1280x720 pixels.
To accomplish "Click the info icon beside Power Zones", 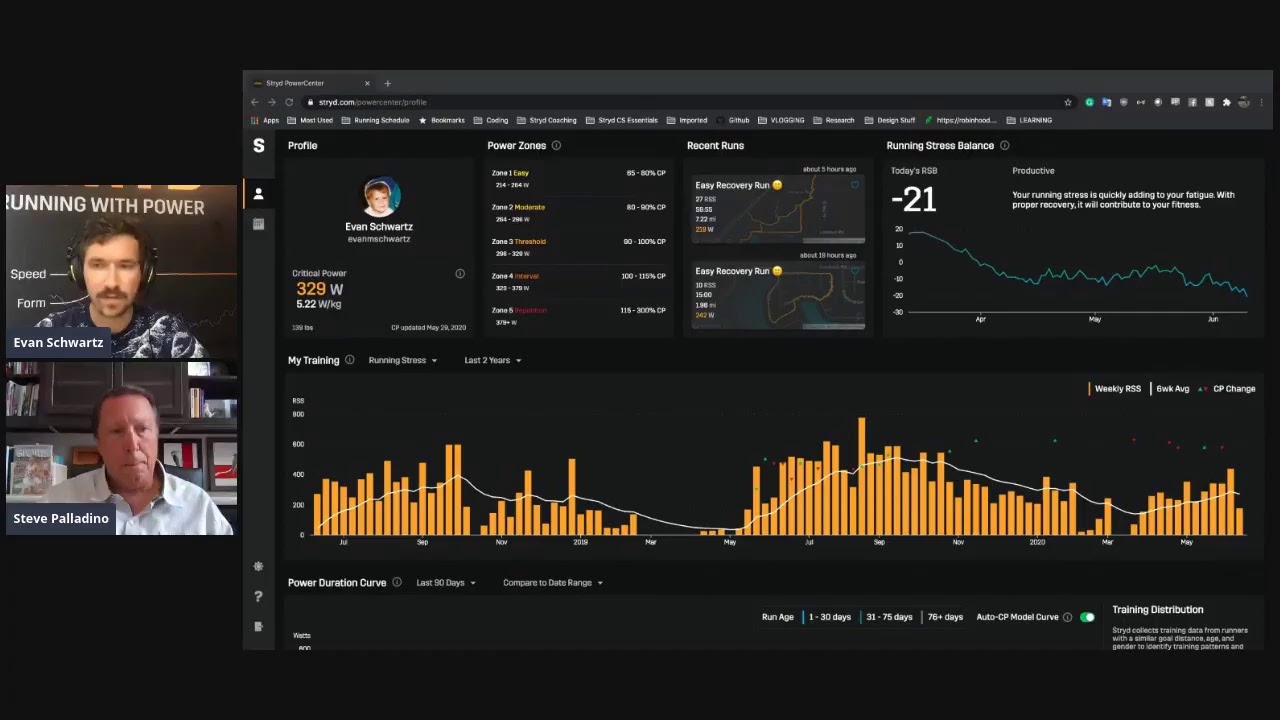I will (x=557, y=146).
